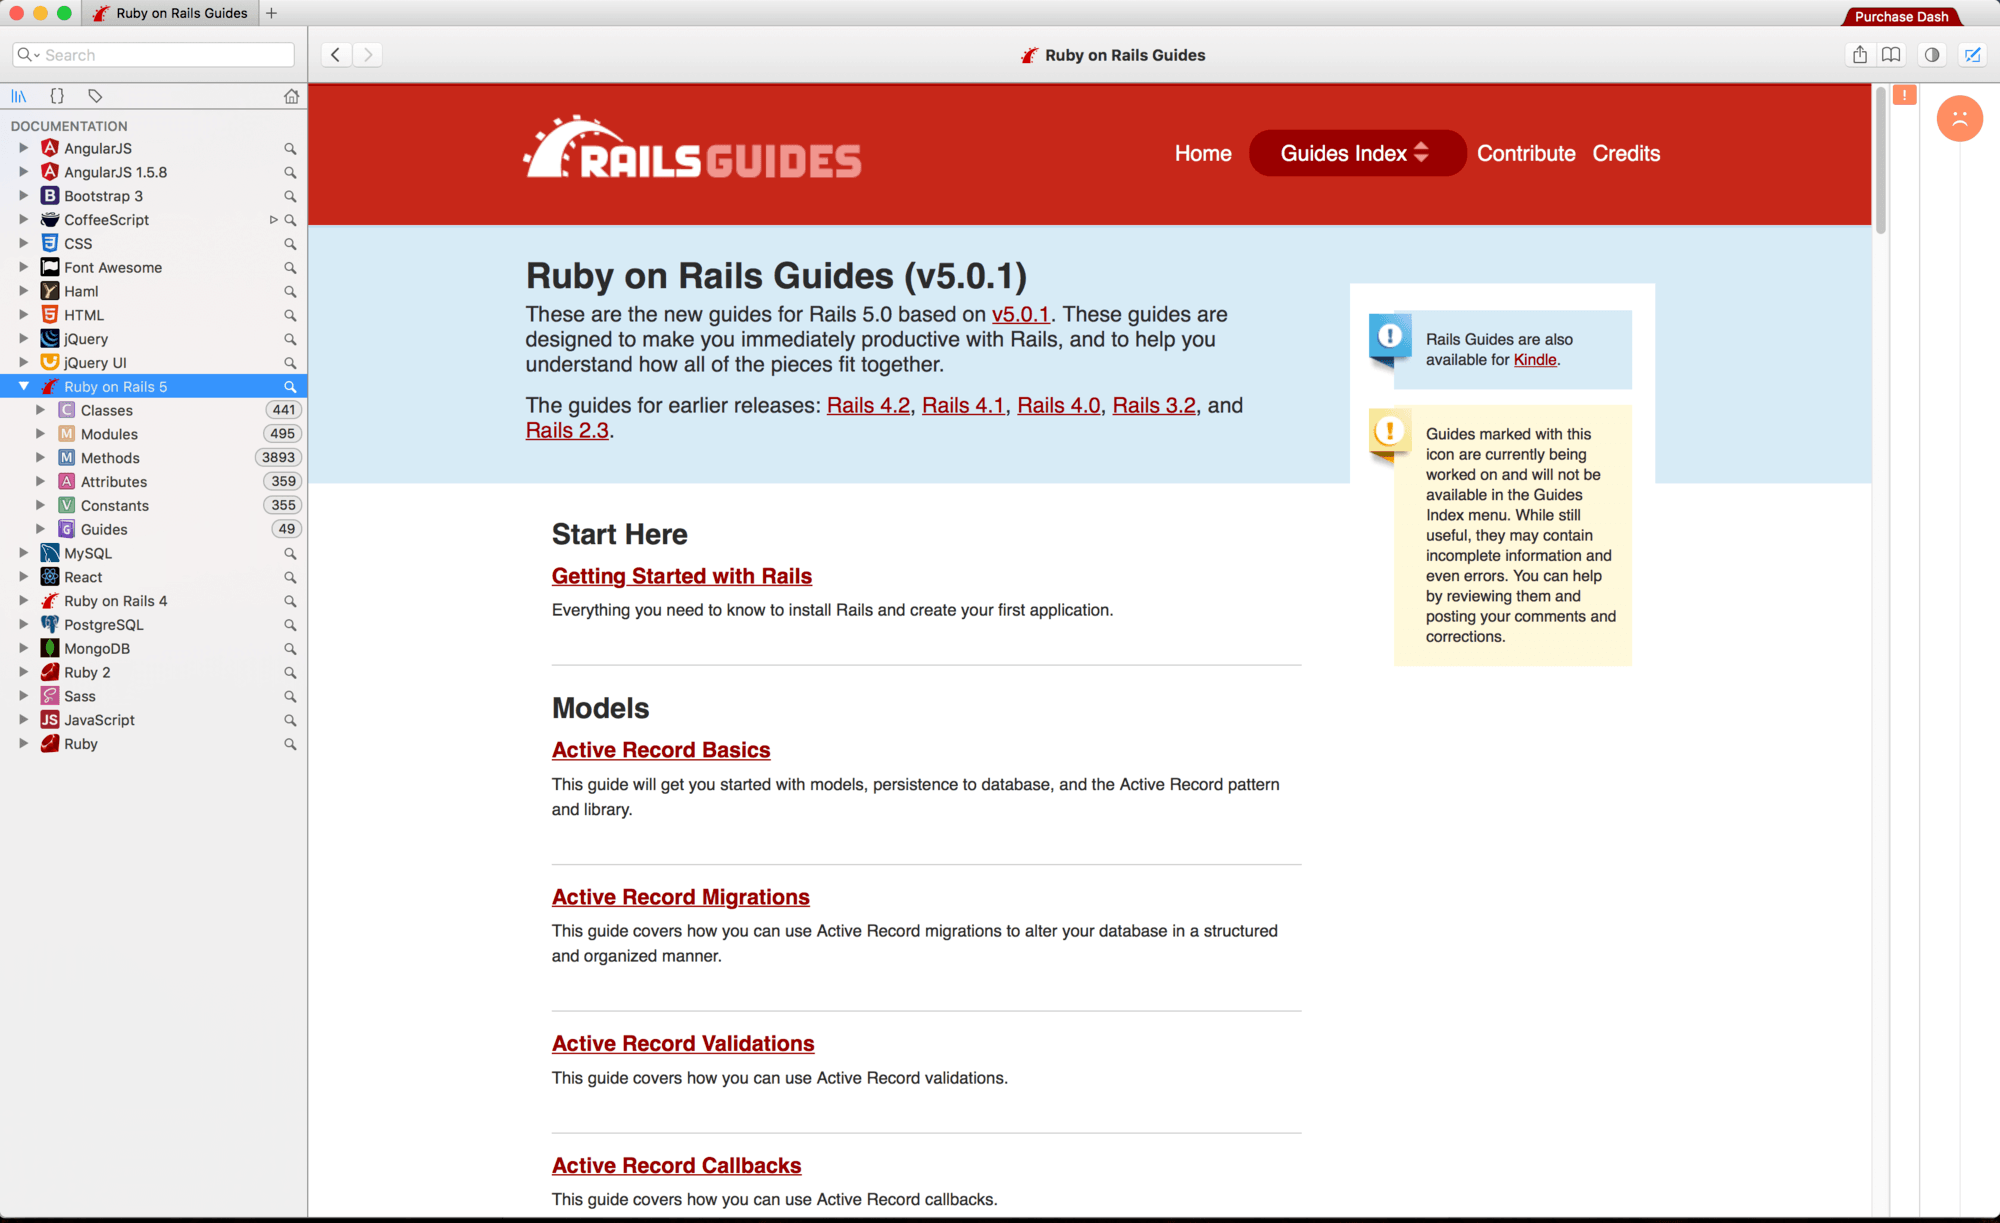The width and height of the screenshot is (2000, 1223).
Task: Switch to the snippets braces tab
Action: coord(57,96)
